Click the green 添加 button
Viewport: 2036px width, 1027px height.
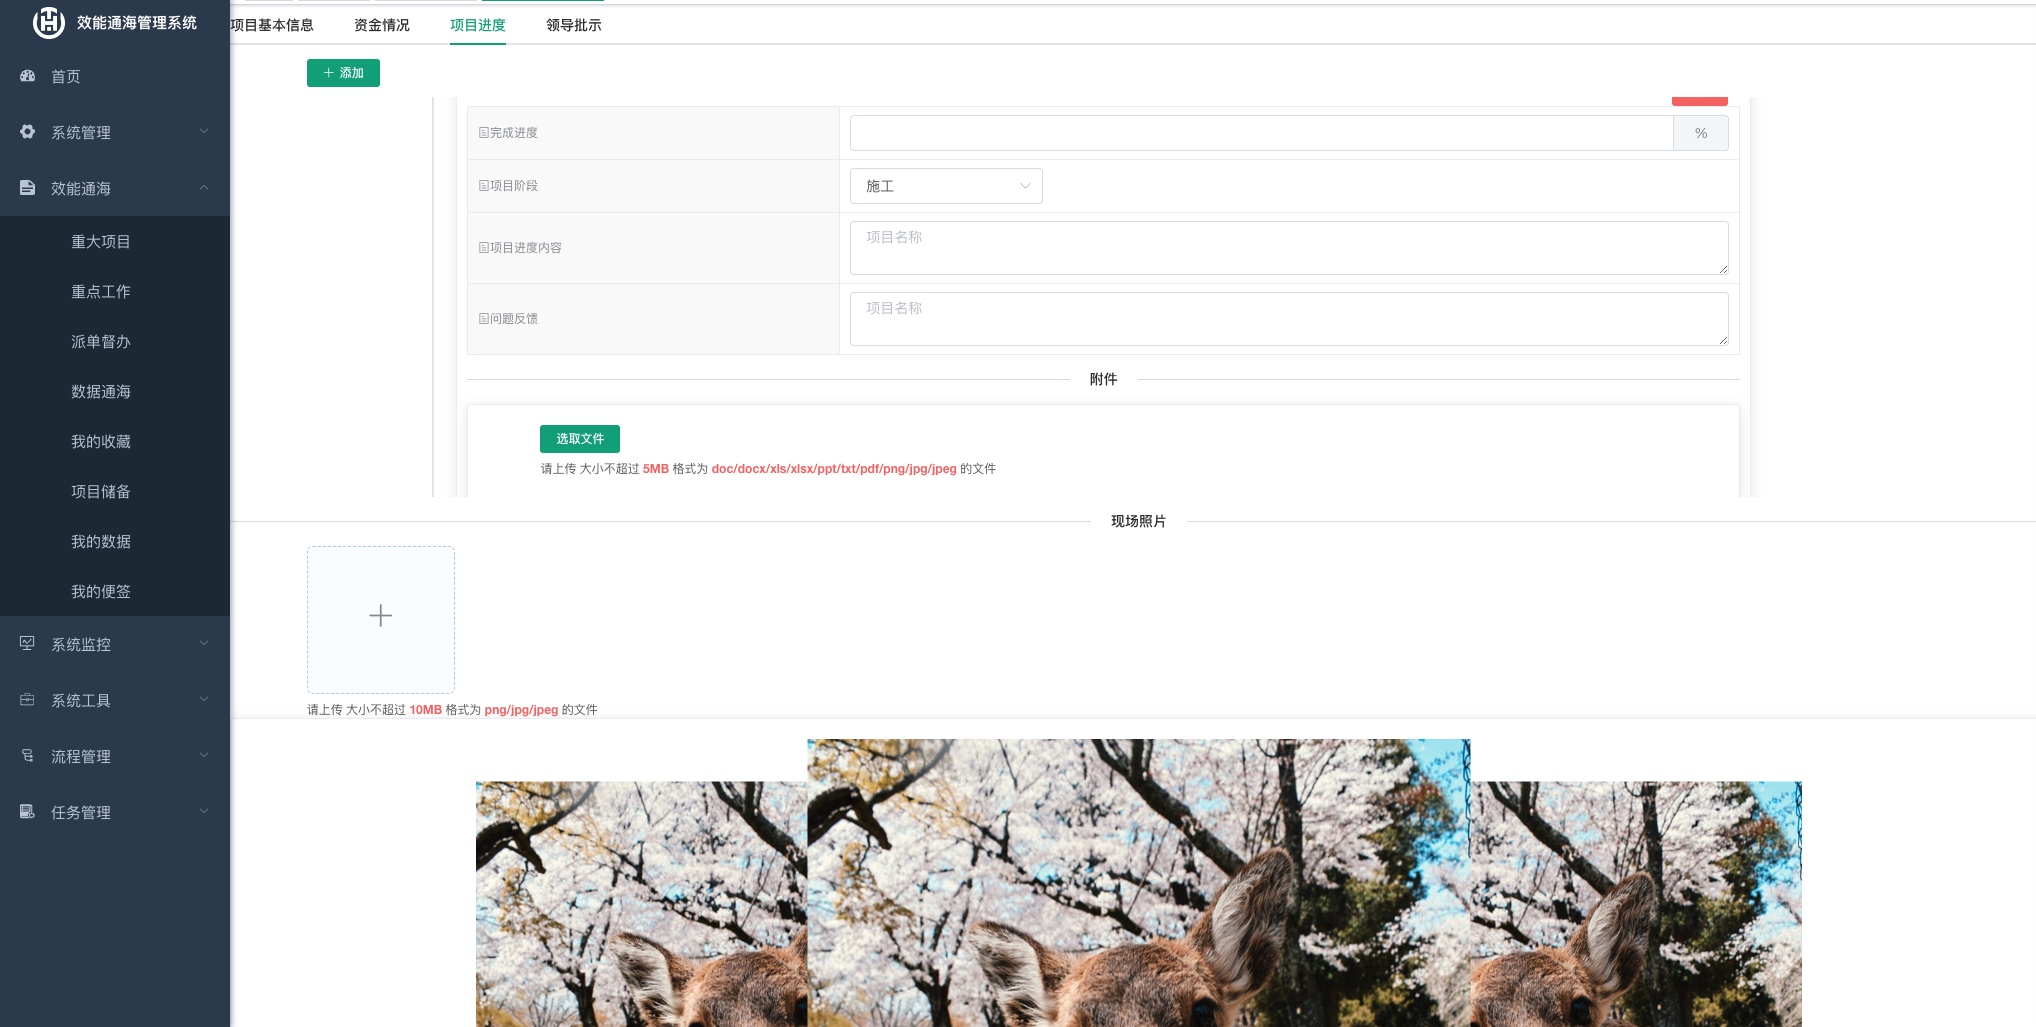point(343,73)
